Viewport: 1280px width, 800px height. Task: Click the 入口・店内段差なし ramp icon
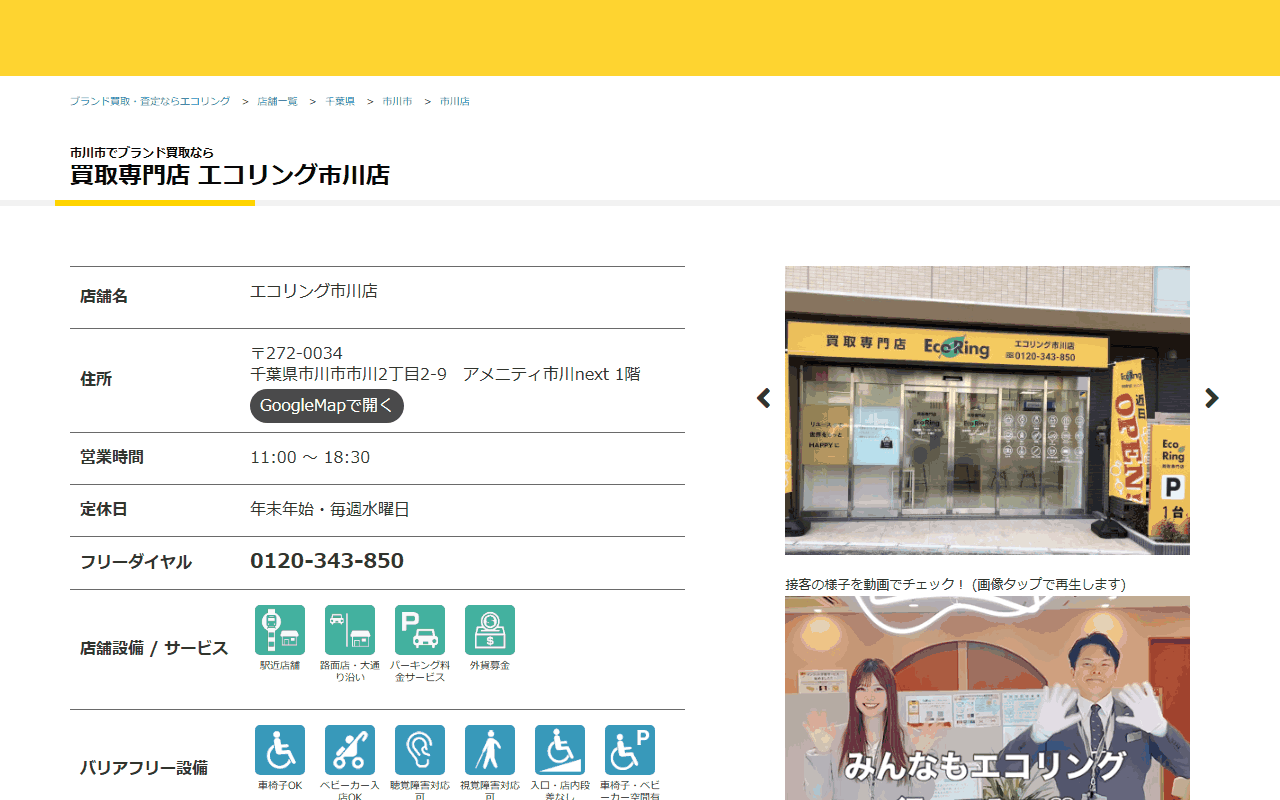pyautogui.click(x=560, y=750)
